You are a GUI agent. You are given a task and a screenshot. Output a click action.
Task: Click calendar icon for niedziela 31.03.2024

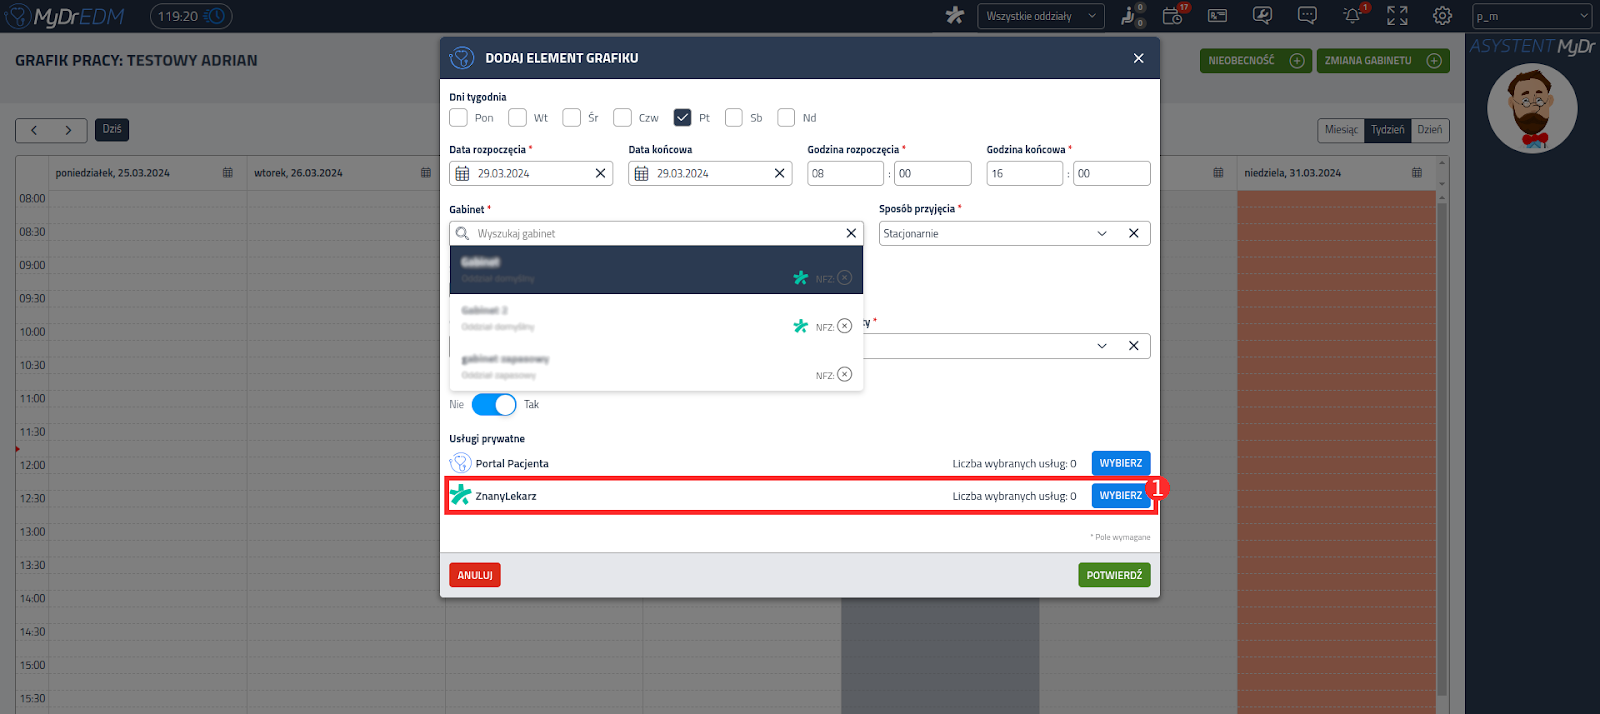(1417, 173)
